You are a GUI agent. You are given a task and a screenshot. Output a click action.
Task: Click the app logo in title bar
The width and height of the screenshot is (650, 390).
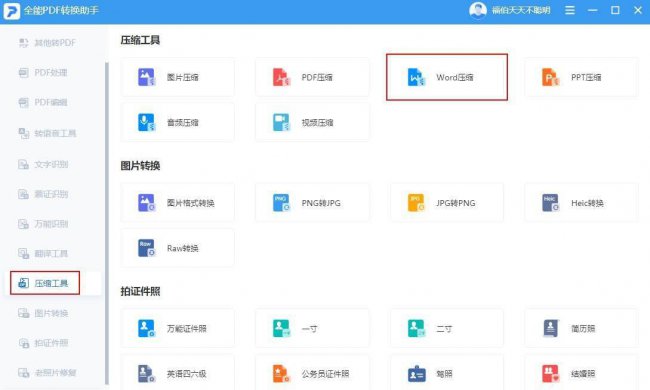pos(12,11)
